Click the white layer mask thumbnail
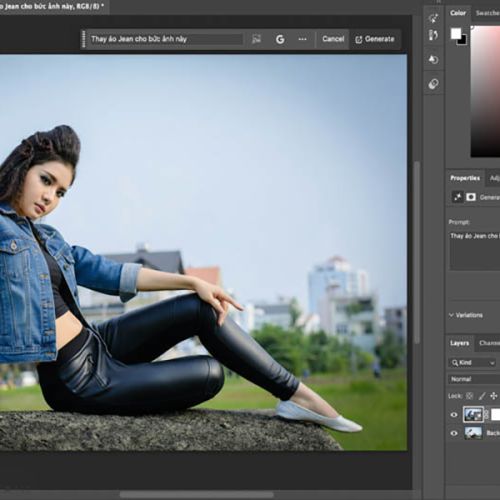The width and height of the screenshot is (500, 500). [x=496, y=415]
